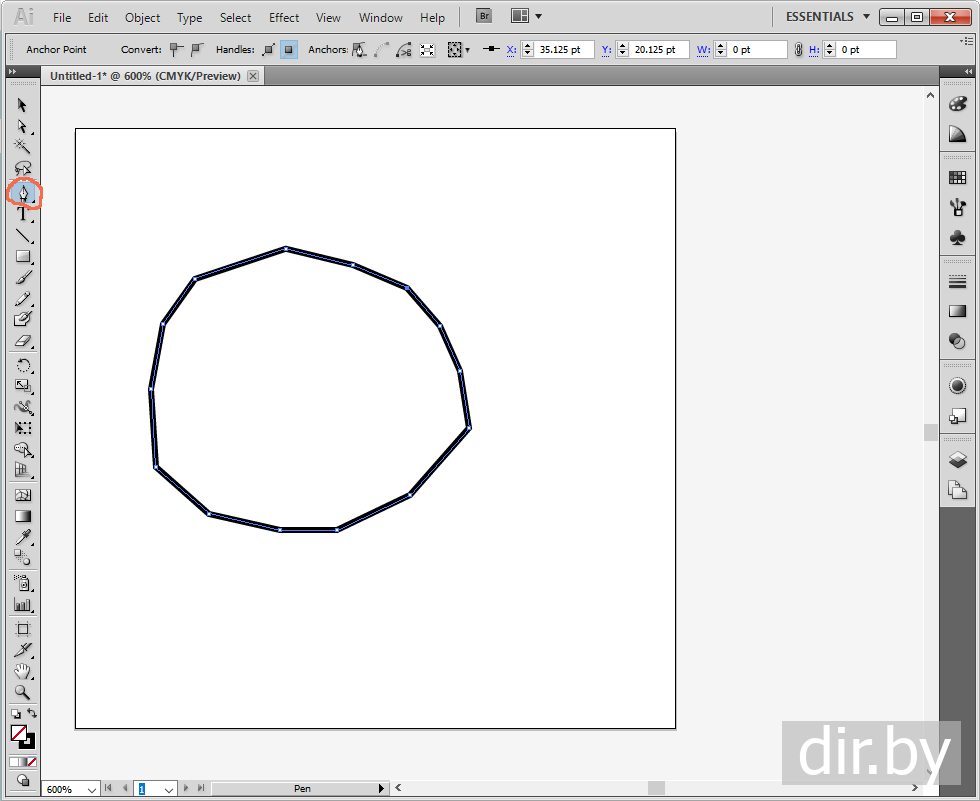Launch Adobe Bridge from the Br button
The image size is (980, 801).
(485, 17)
